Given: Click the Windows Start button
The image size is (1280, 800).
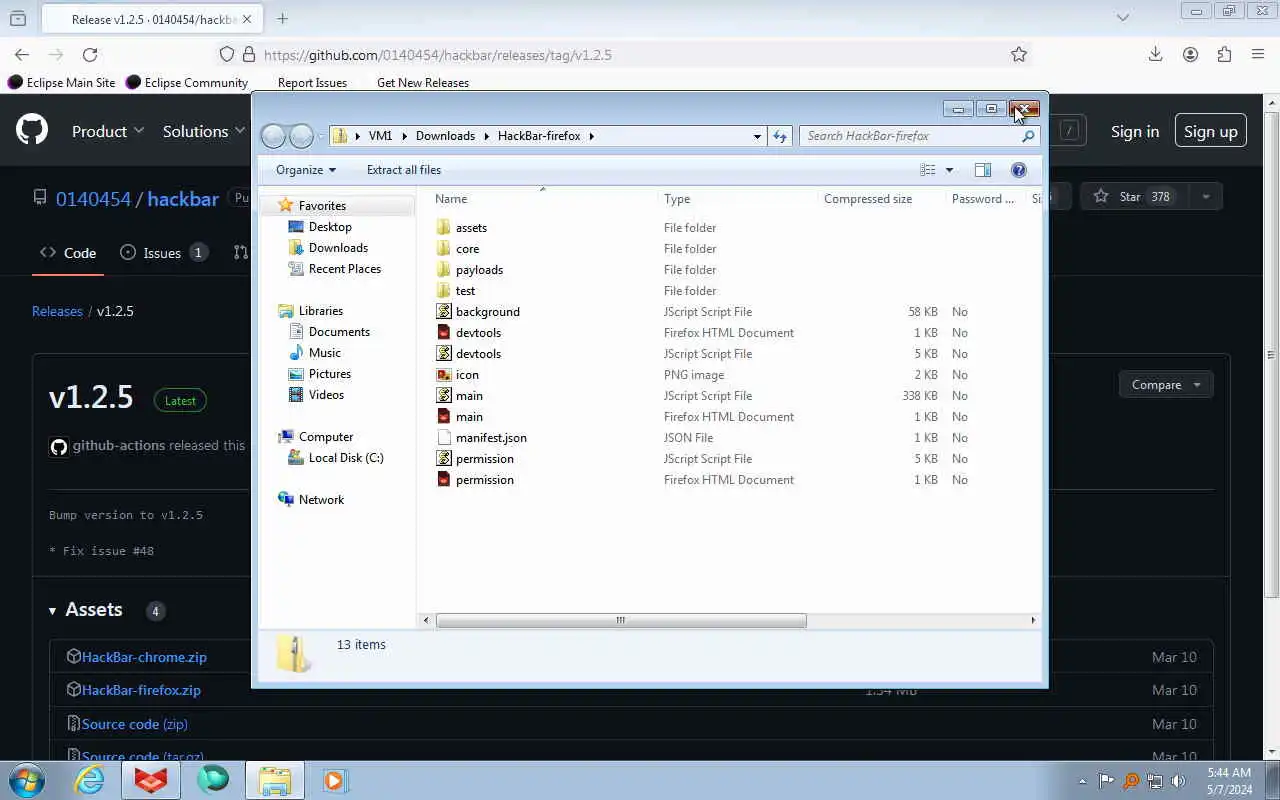Looking at the screenshot, I should 27,780.
